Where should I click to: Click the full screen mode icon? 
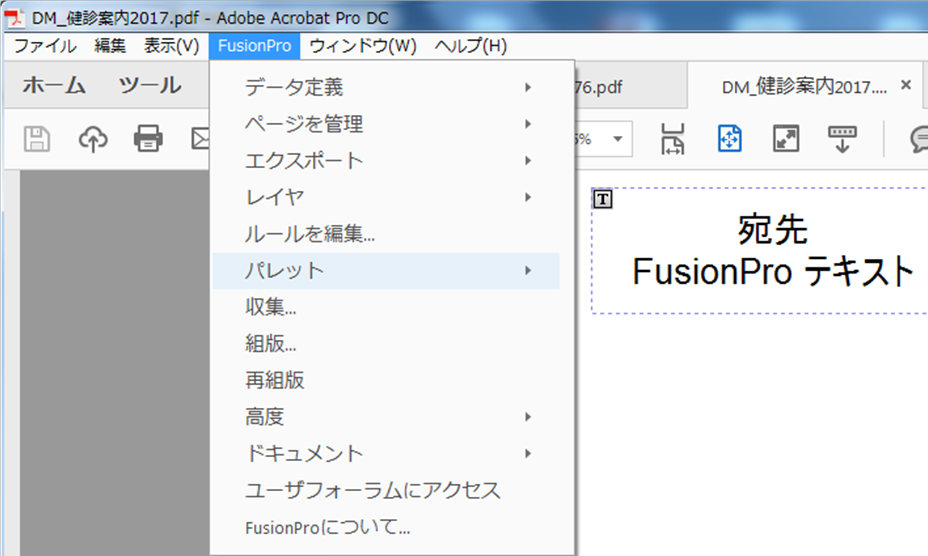(786, 139)
